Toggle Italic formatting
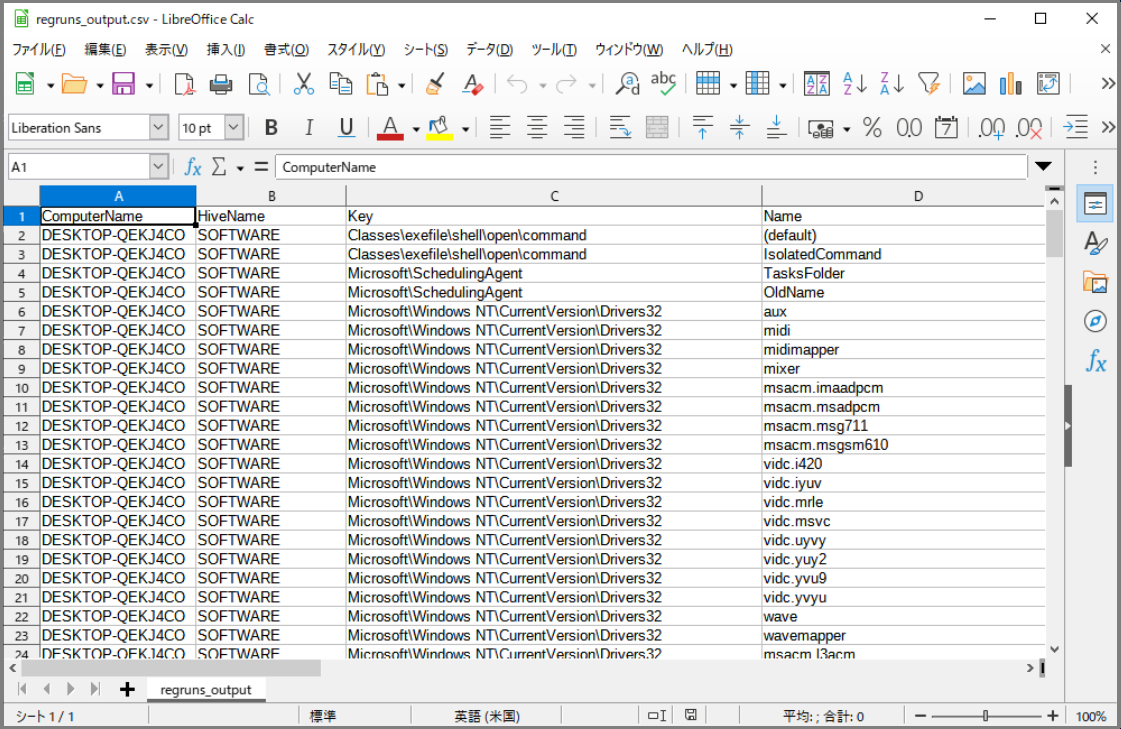 (309, 128)
